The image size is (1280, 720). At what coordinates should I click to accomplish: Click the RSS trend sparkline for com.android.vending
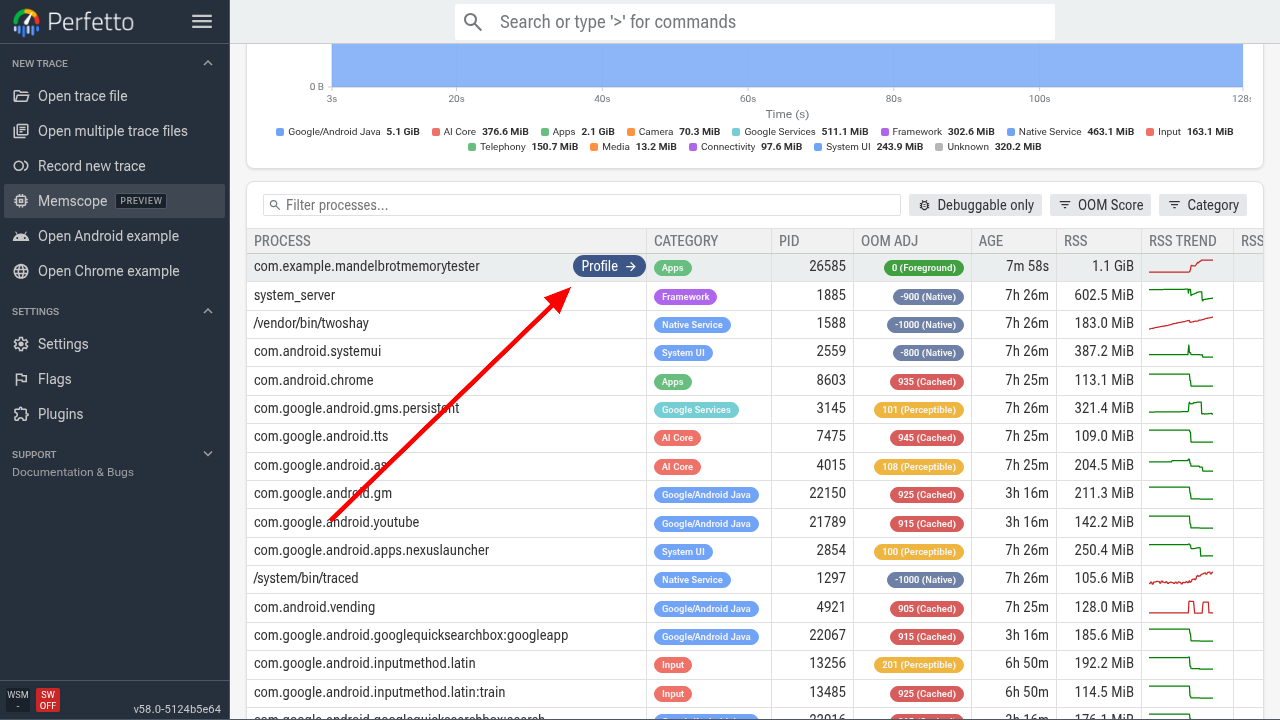tap(1181, 607)
